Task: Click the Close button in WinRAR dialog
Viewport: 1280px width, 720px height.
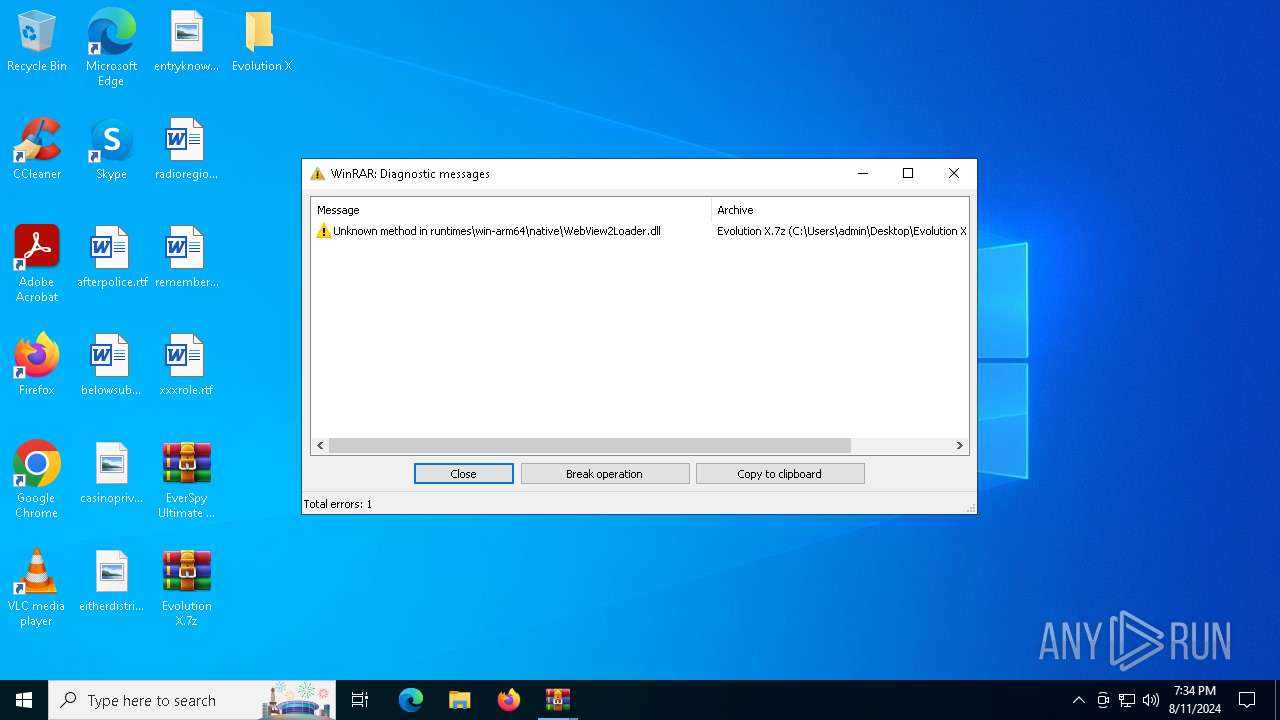Action: (x=464, y=474)
